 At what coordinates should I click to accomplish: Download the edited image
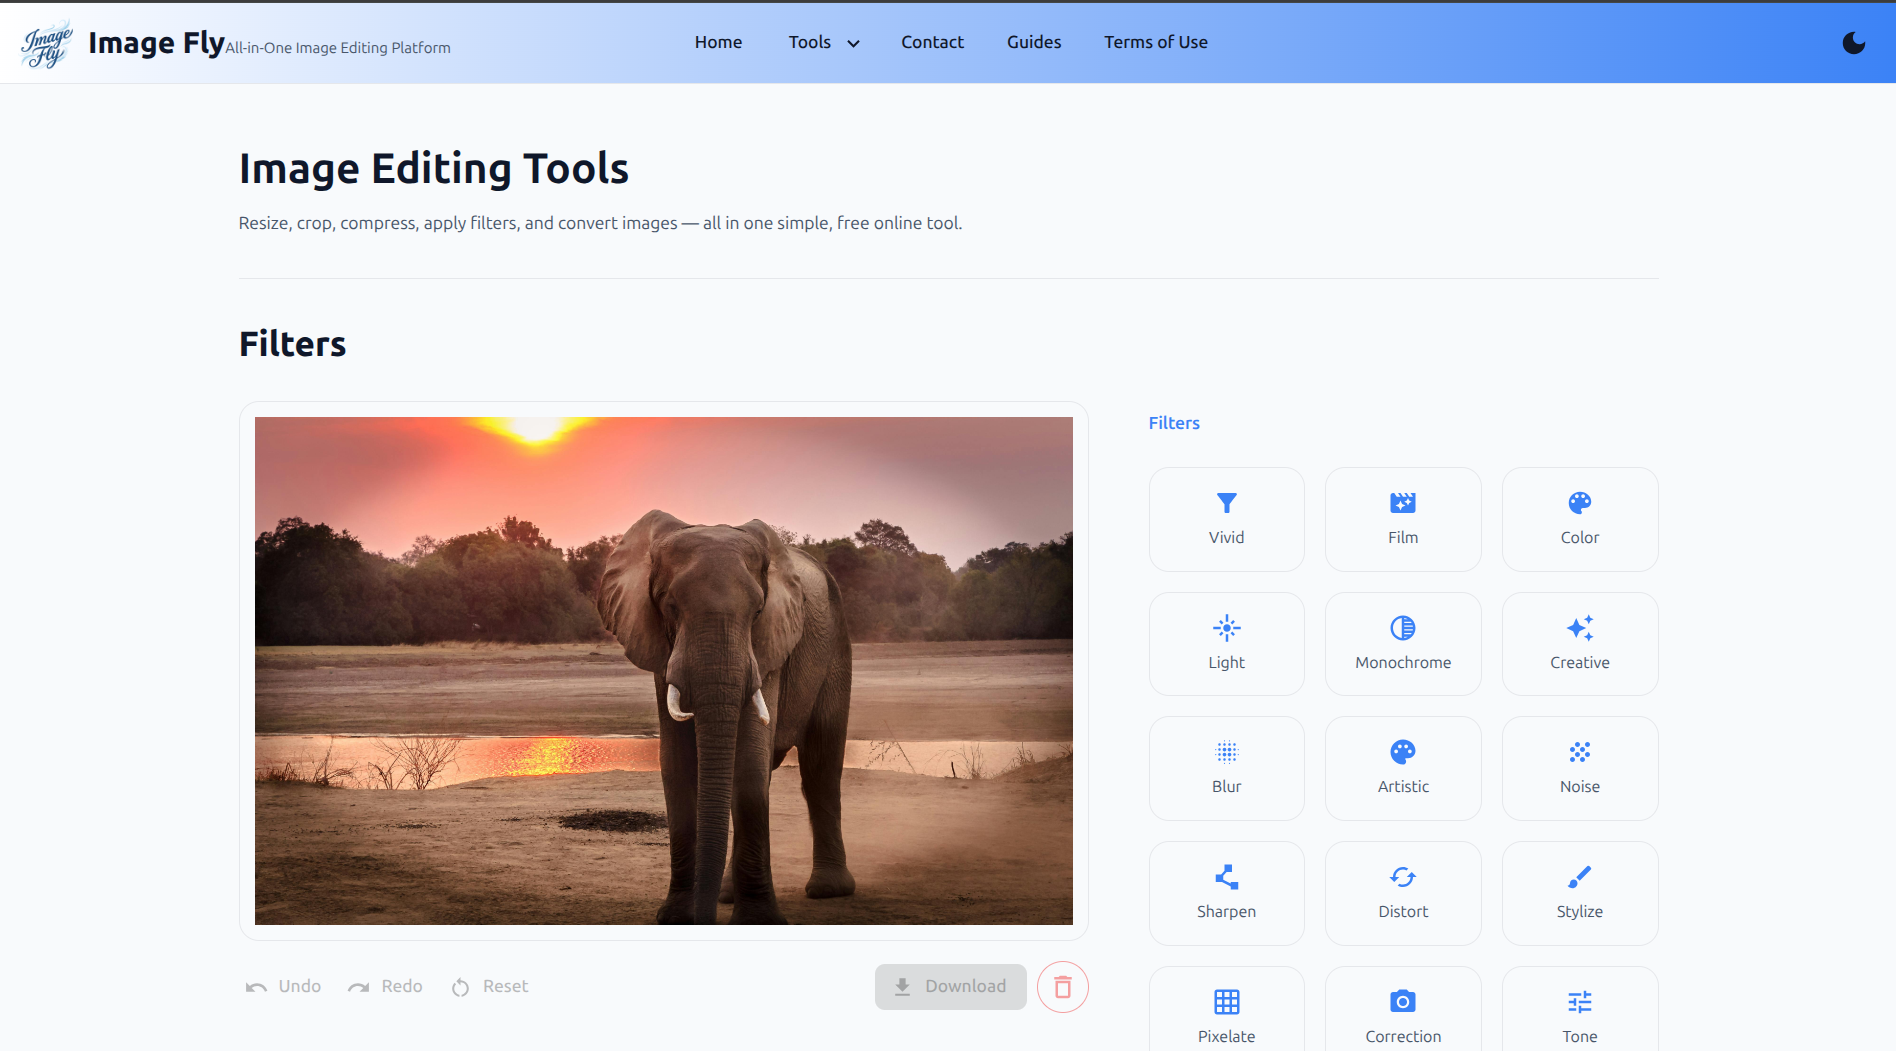(950, 986)
